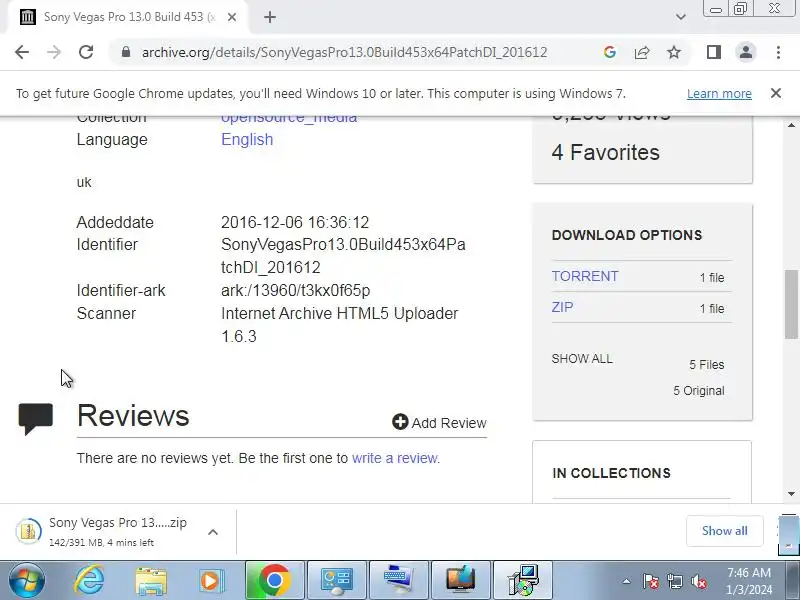This screenshot has width=800, height=600.
Task: Bookmark this page with the star
Action: (x=674, y=52)
